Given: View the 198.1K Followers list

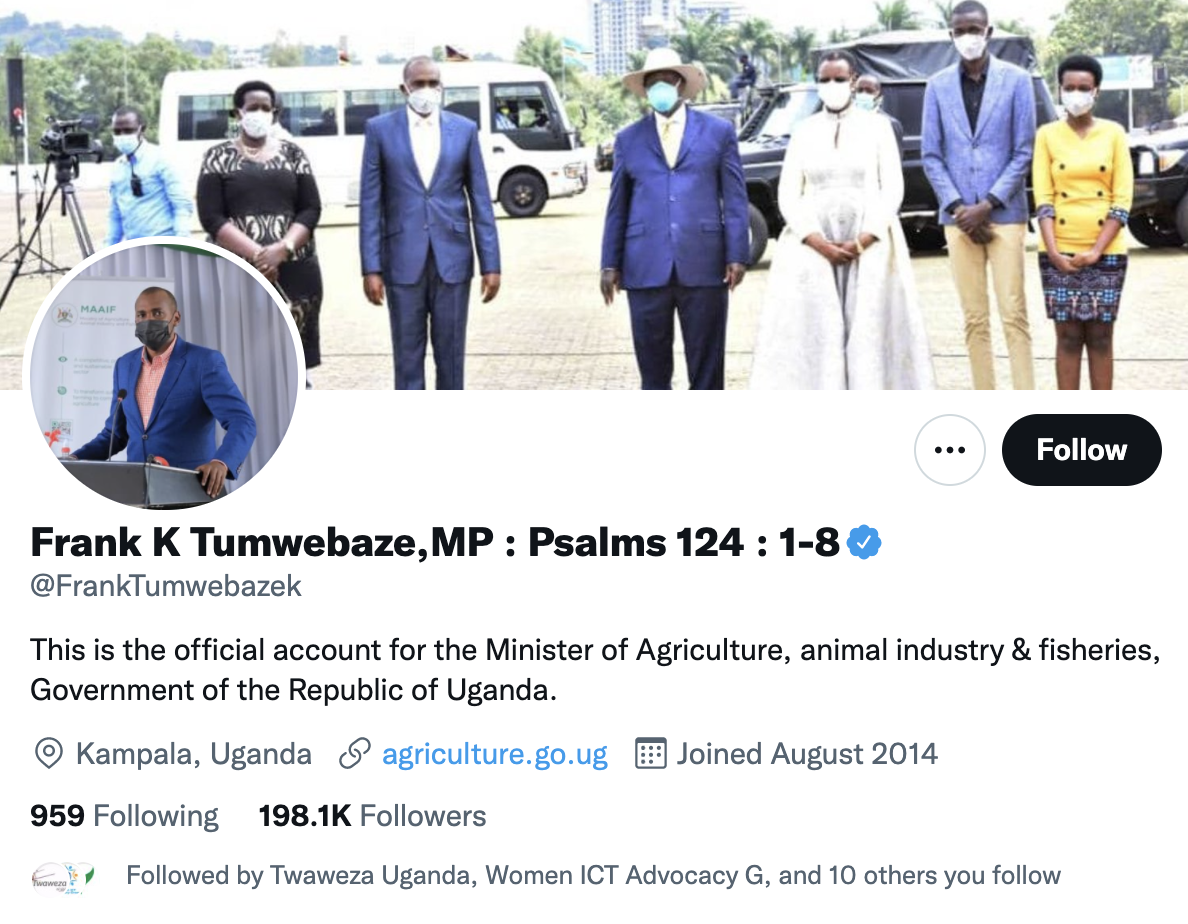Looking at the screenshot, I should point(372,816).
